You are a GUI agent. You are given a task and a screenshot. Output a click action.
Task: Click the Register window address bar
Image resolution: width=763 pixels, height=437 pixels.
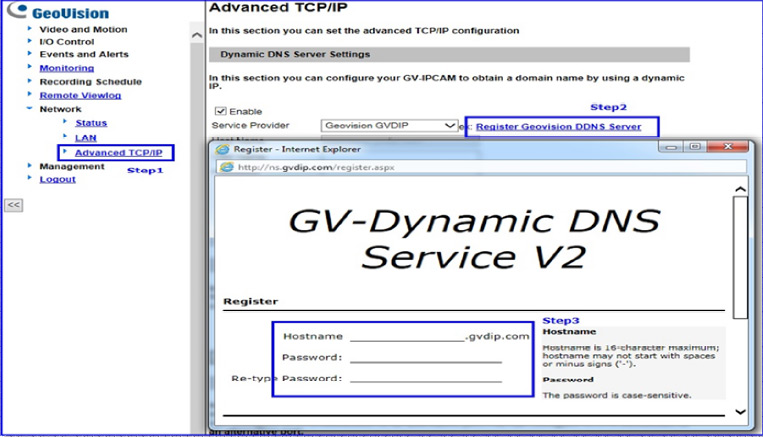[x=481, y=167]
